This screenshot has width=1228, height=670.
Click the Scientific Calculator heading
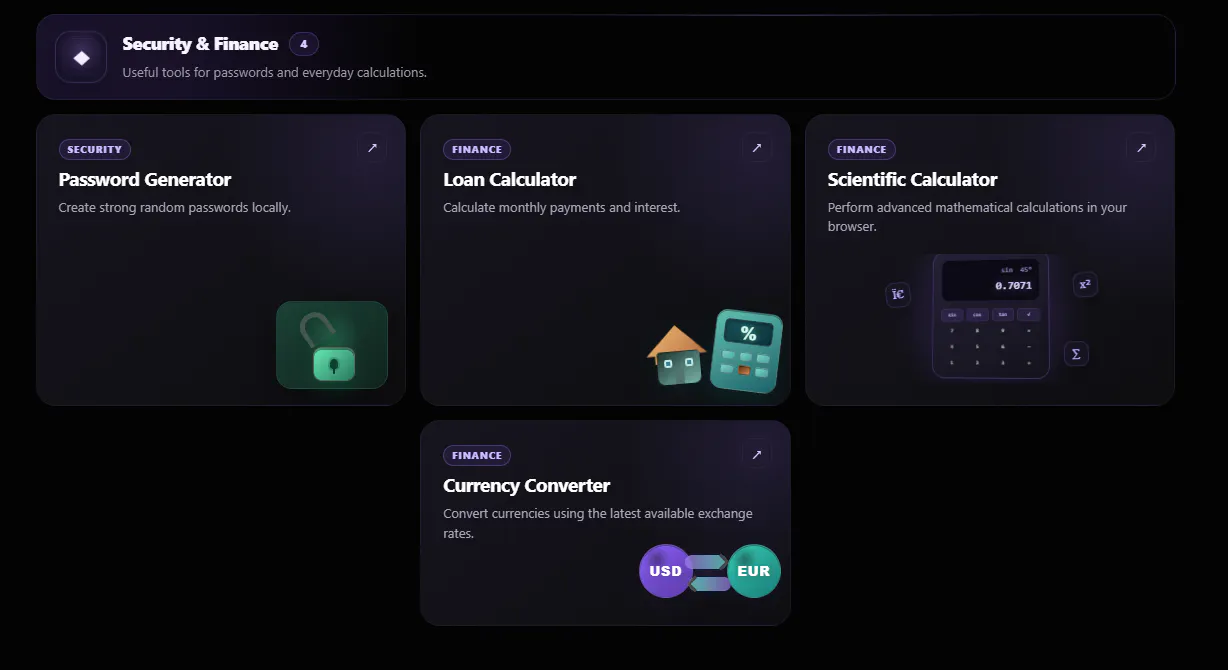913,179
